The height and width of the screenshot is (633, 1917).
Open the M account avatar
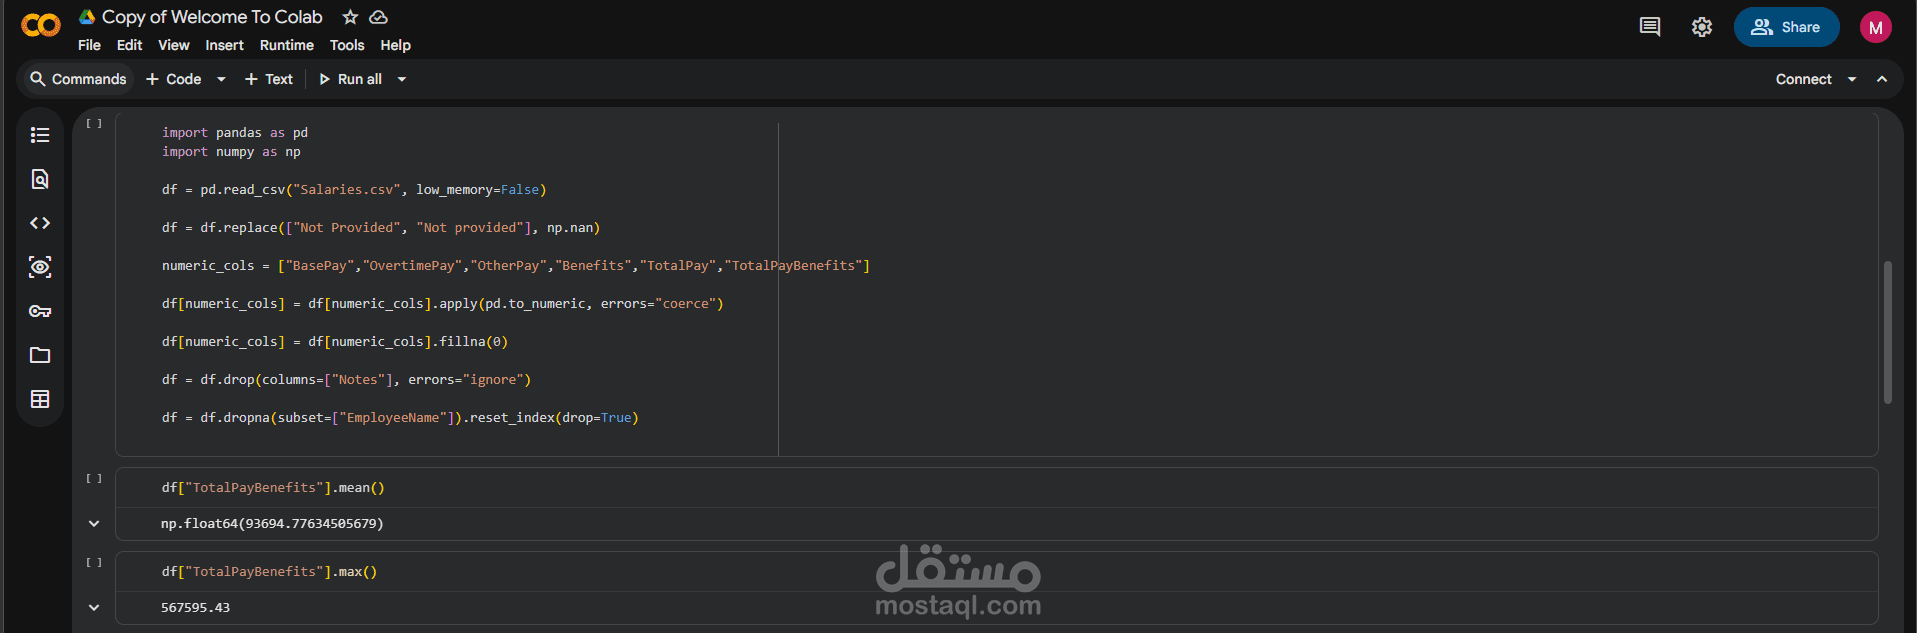tap(1876, 27)
